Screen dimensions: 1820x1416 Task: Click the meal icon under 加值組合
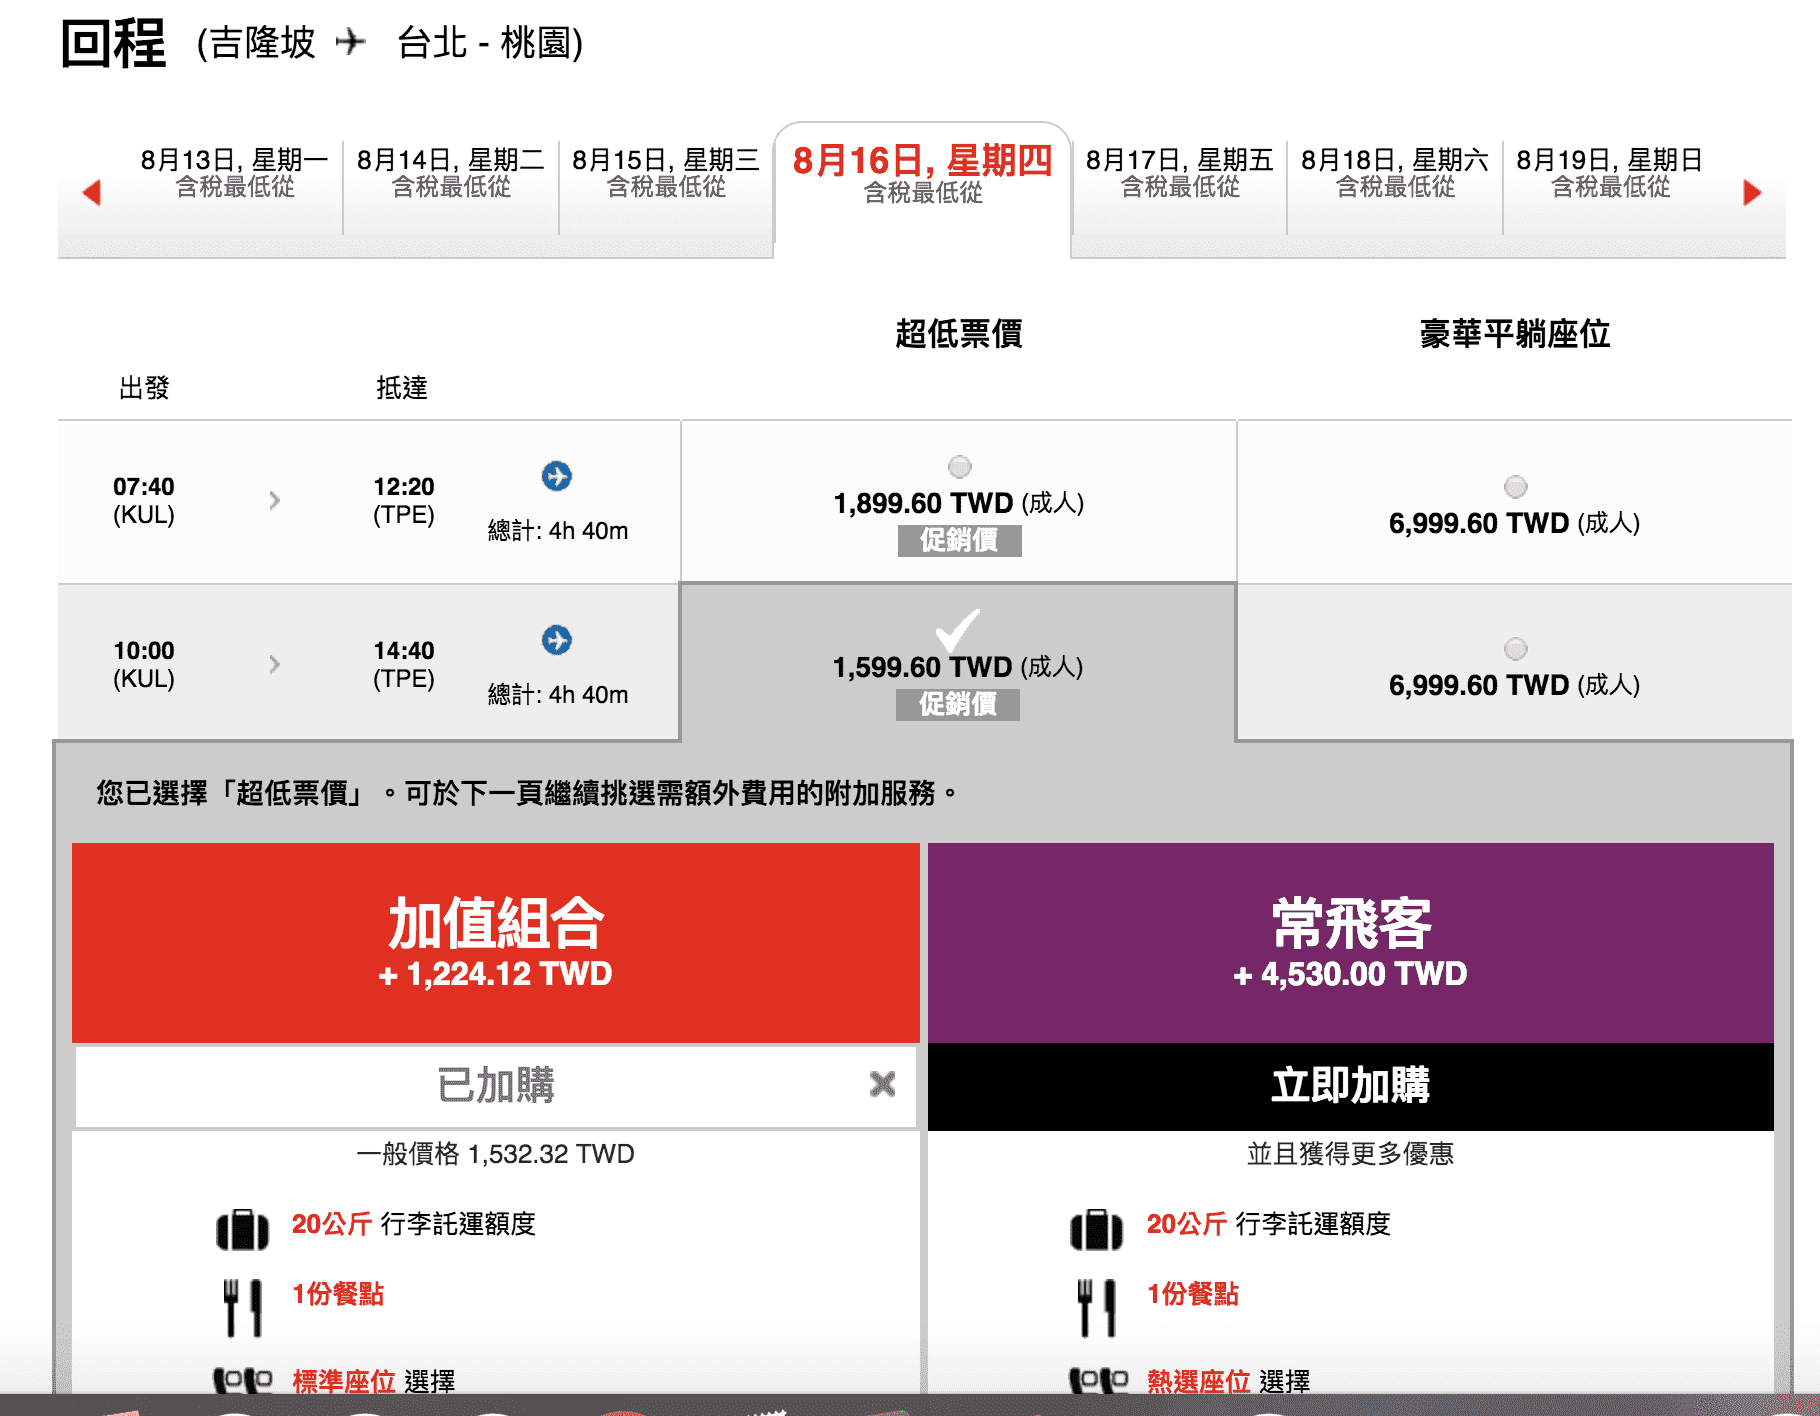pyautogui.click(x=242, y=1307)
